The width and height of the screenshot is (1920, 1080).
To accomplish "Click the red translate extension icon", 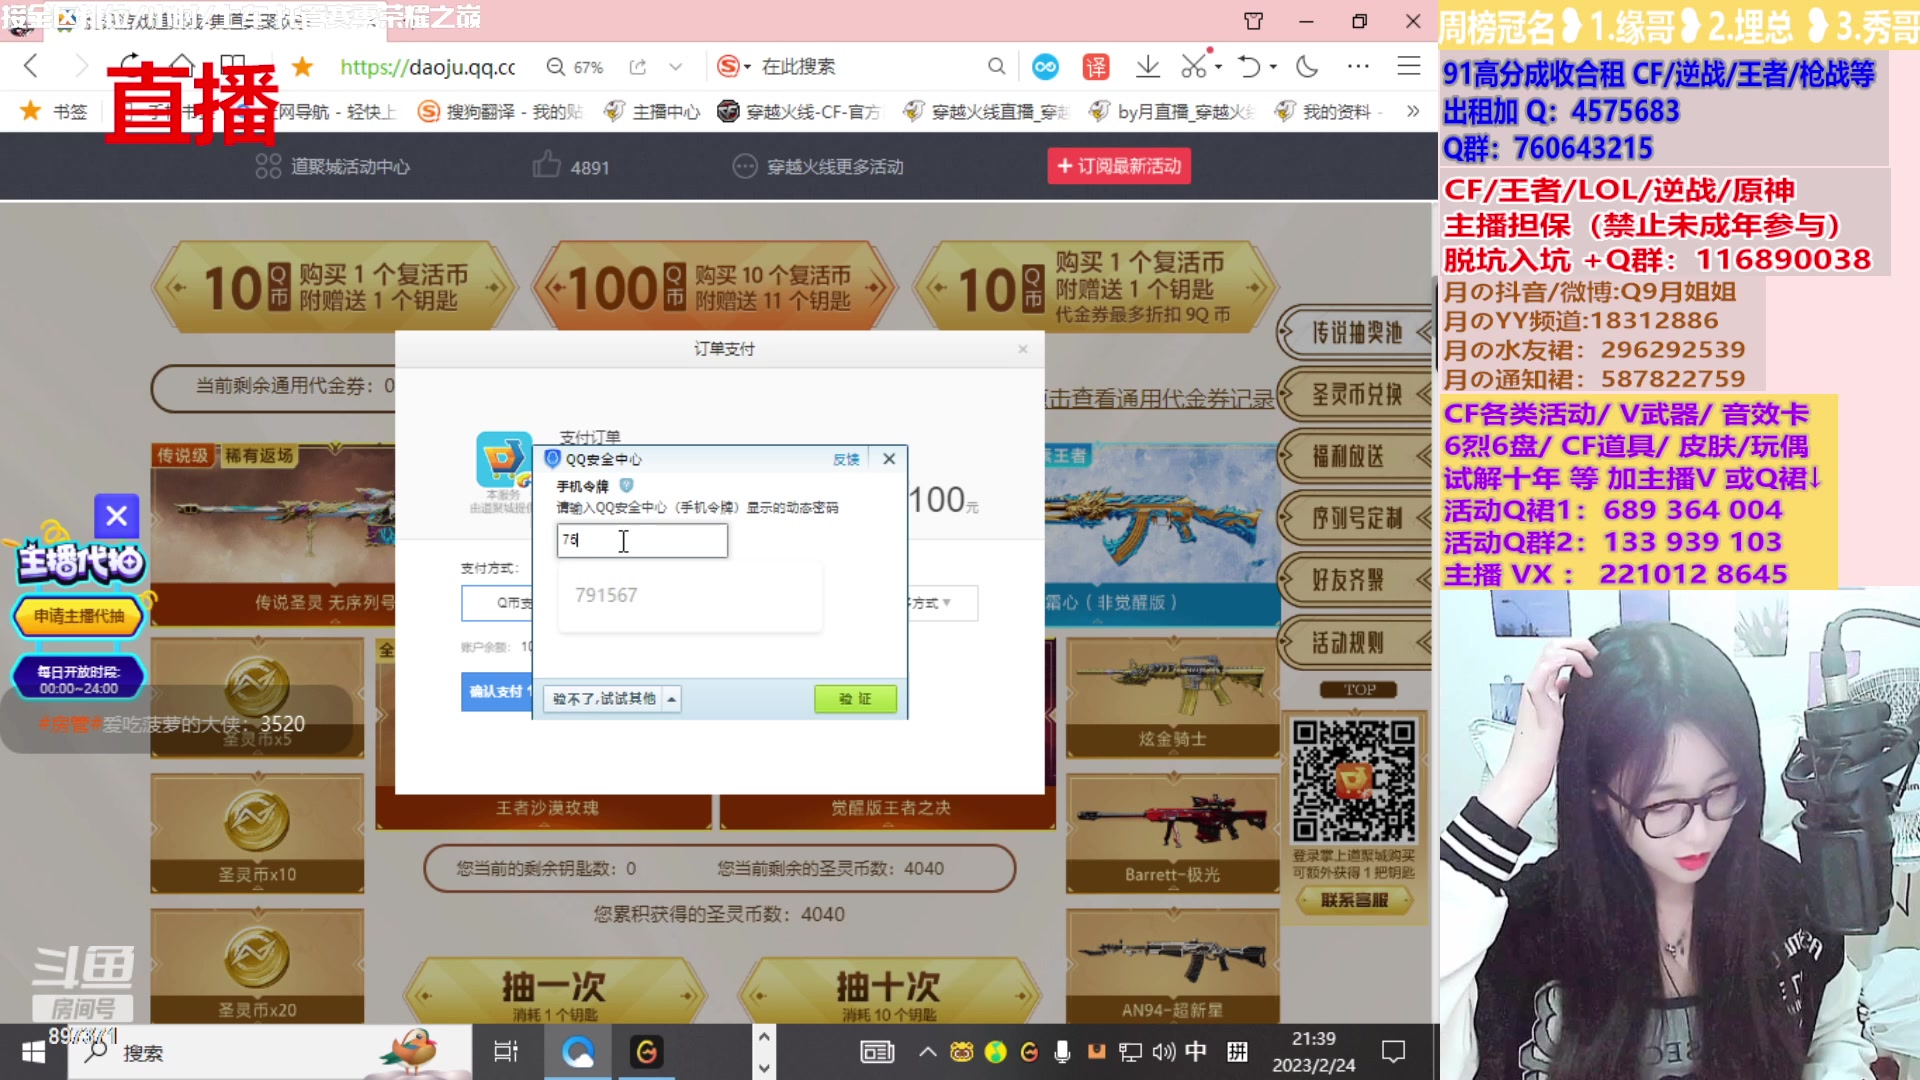I will coord(1096,67).
